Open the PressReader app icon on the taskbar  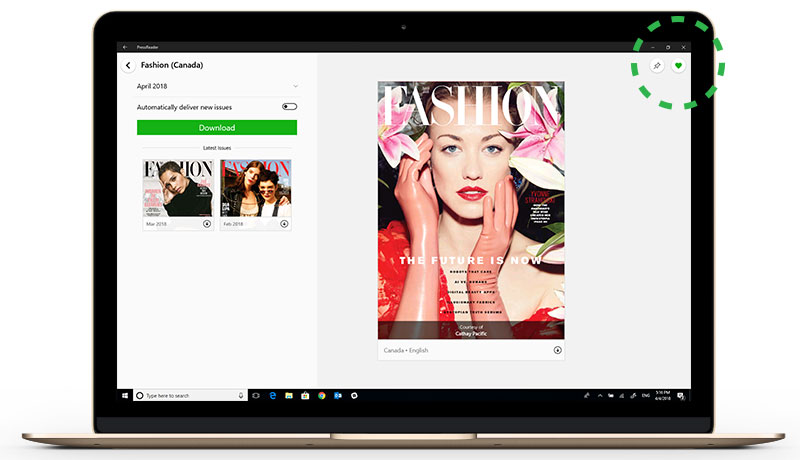[x=354, y=396]
